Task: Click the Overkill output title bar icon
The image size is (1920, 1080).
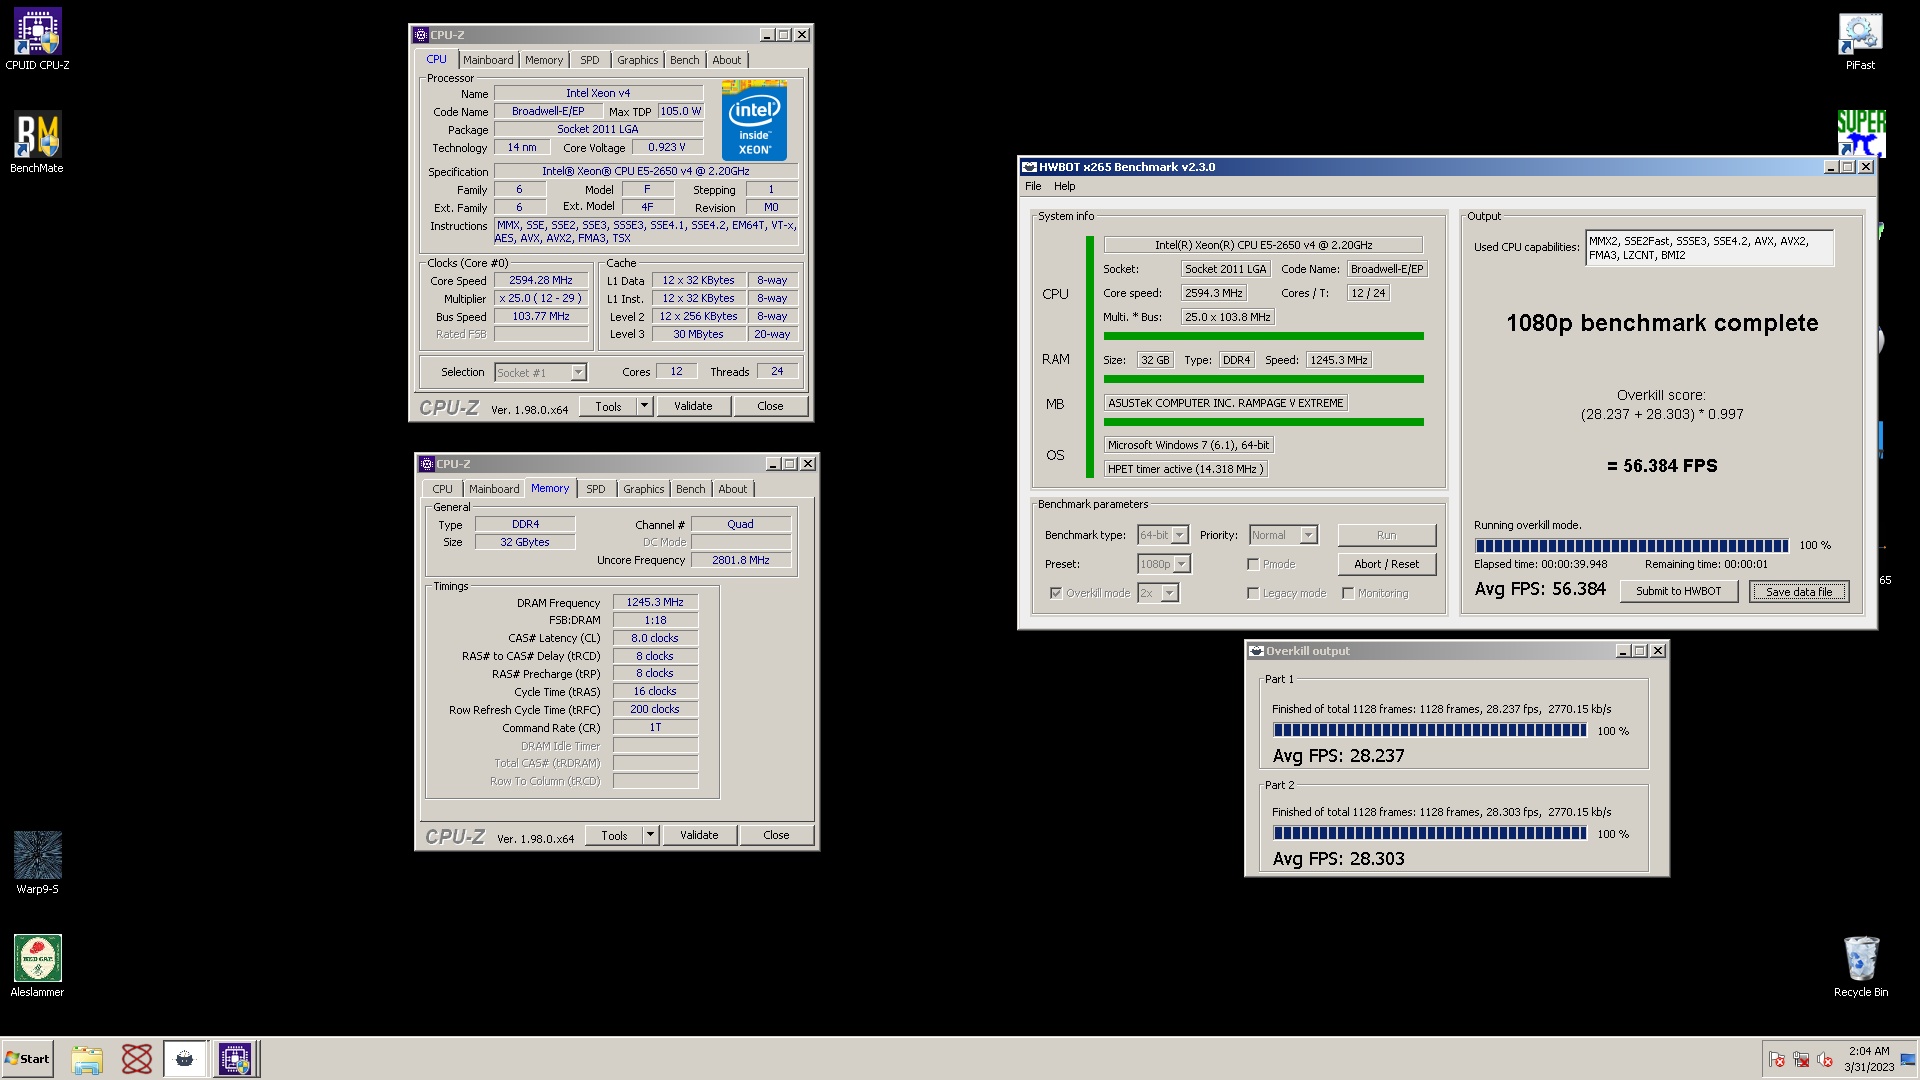Action: point(1256,651)
